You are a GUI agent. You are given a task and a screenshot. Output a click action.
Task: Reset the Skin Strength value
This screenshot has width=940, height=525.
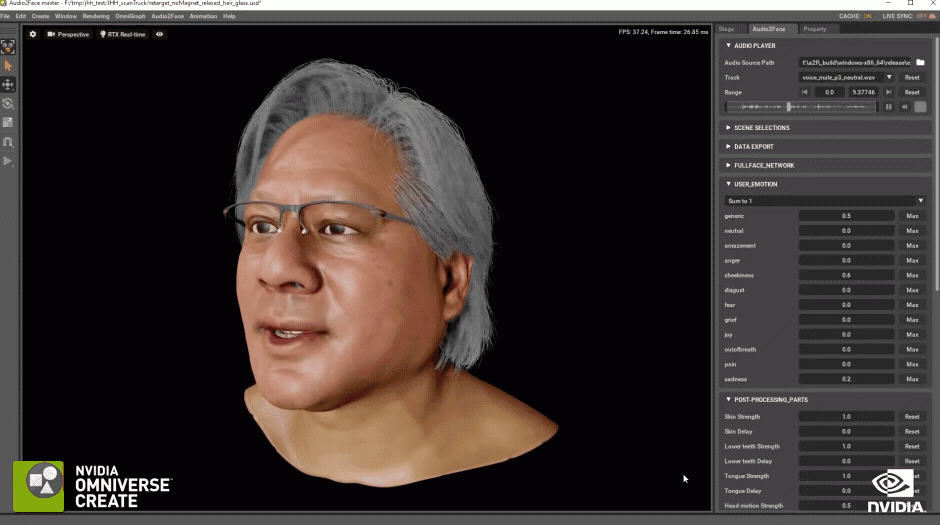point(912,417)
